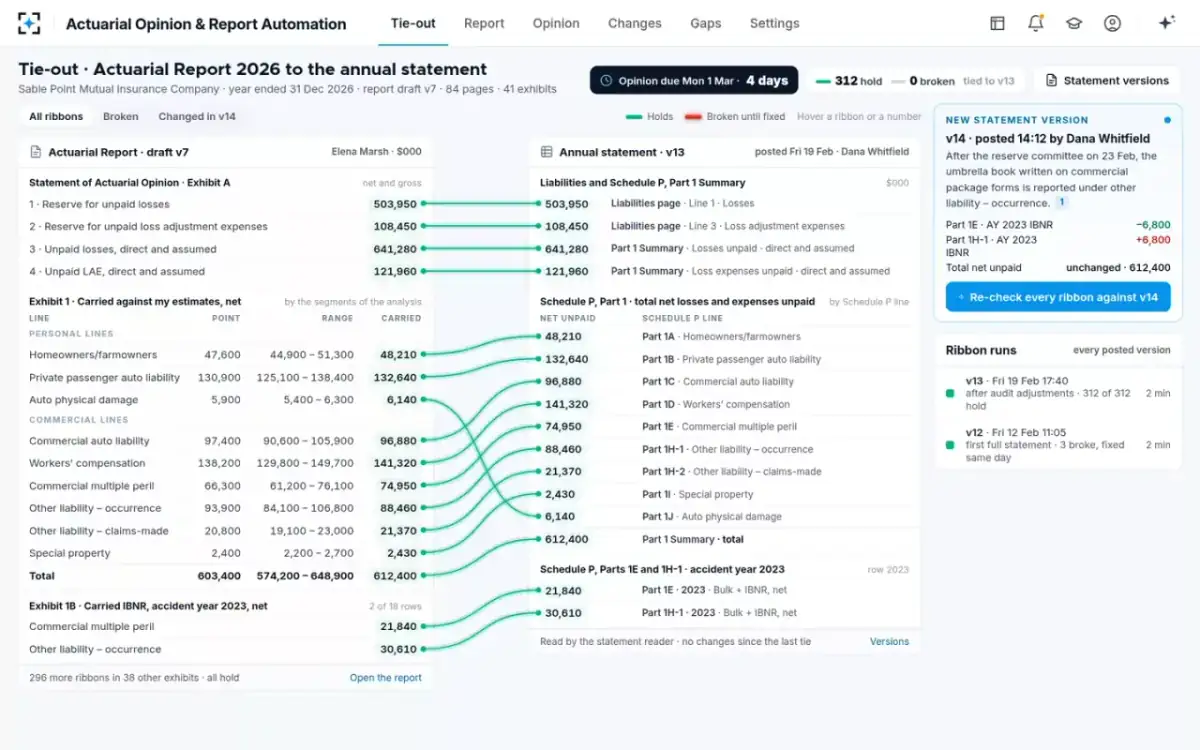
Task: Click report value 503,950 for unpaid losses
Action: (395, 204)
